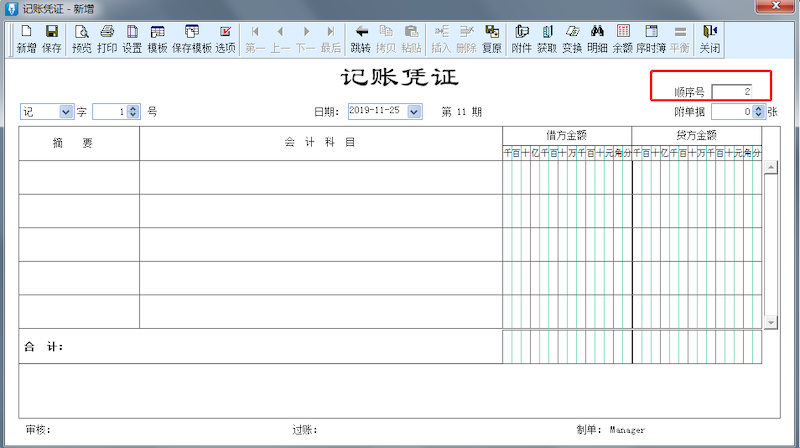Go to next voucher 下一
The width and height of the screenshot is (800, 448).
pyautogui.click(x=306, y=39)
